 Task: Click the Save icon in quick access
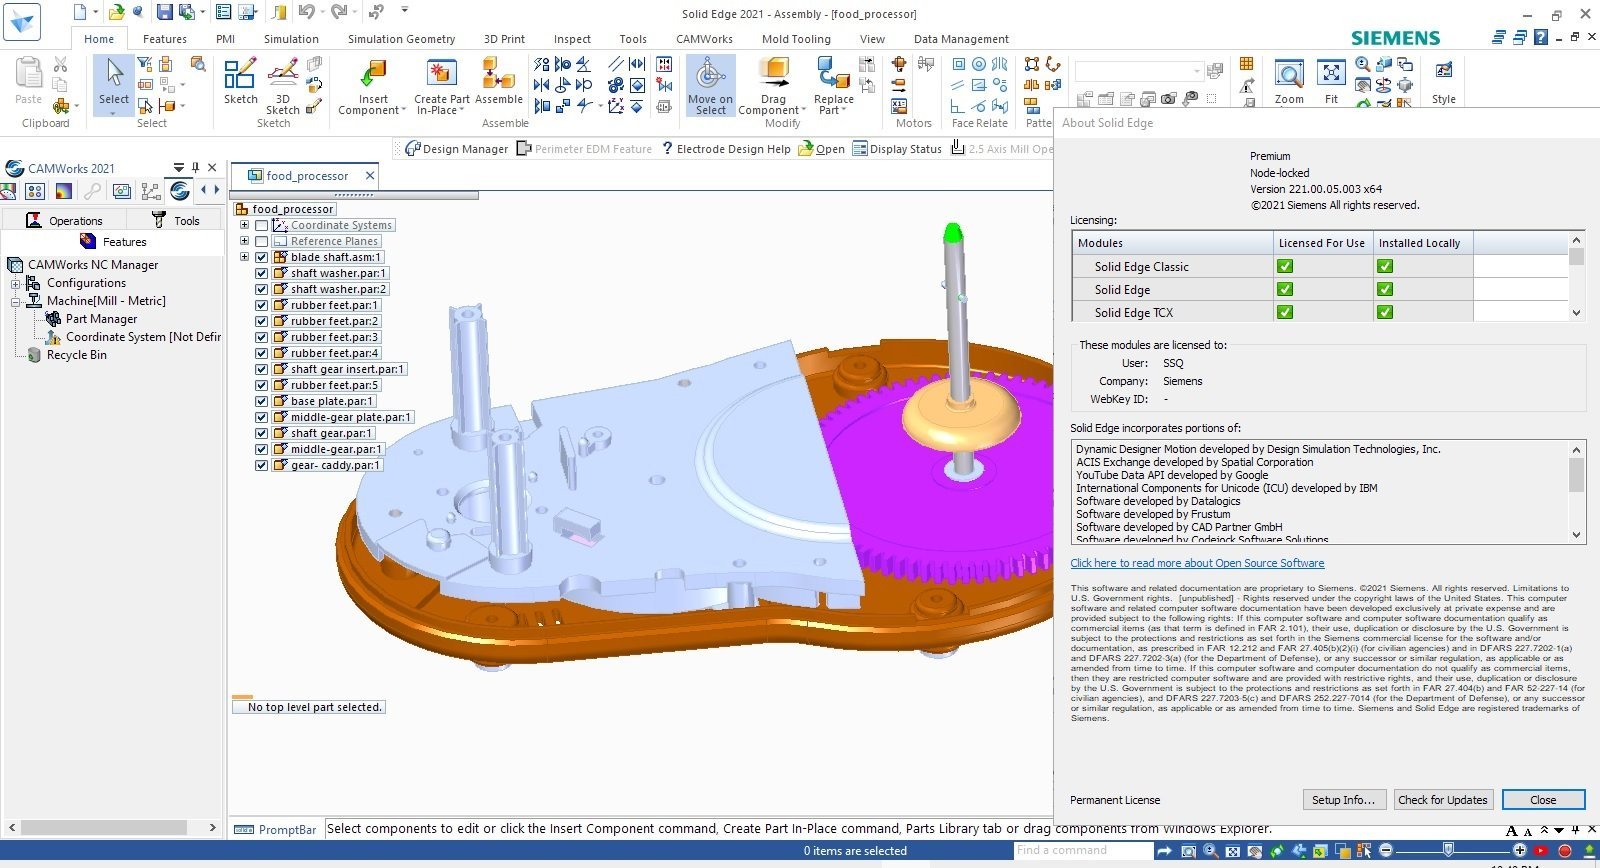point(164,12)
